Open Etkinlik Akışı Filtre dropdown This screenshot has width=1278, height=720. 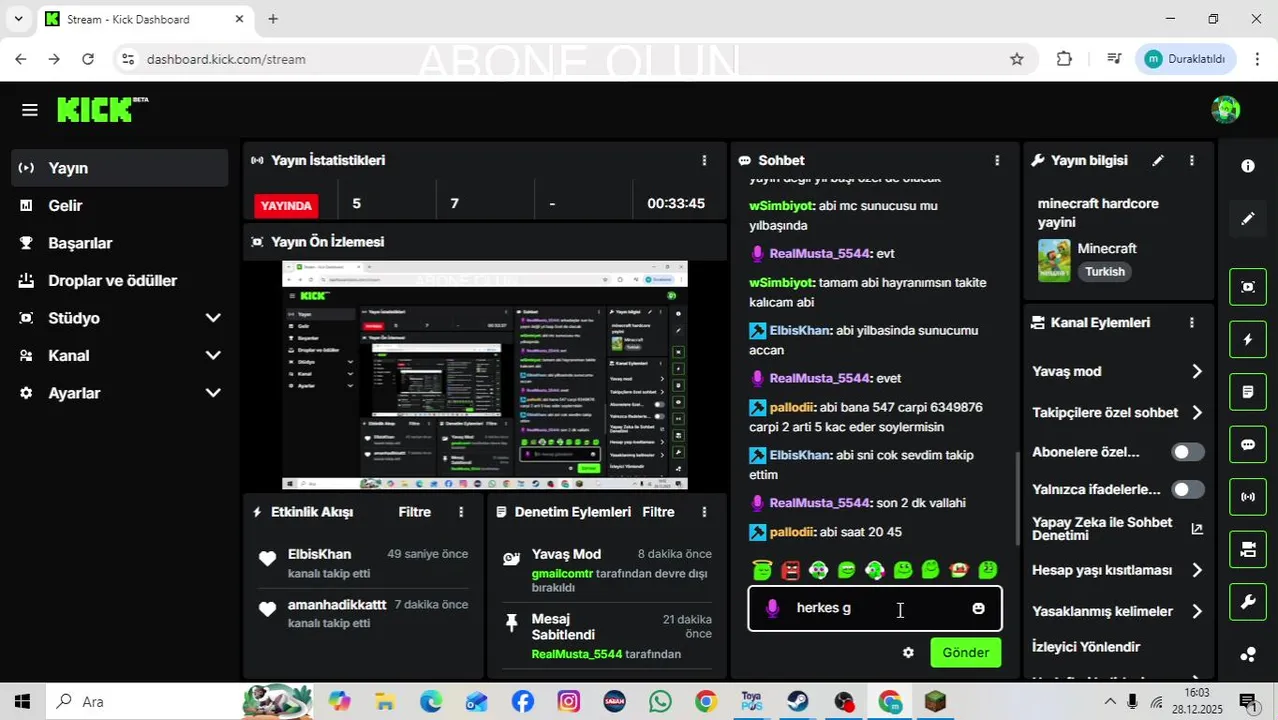pos(414,512)
